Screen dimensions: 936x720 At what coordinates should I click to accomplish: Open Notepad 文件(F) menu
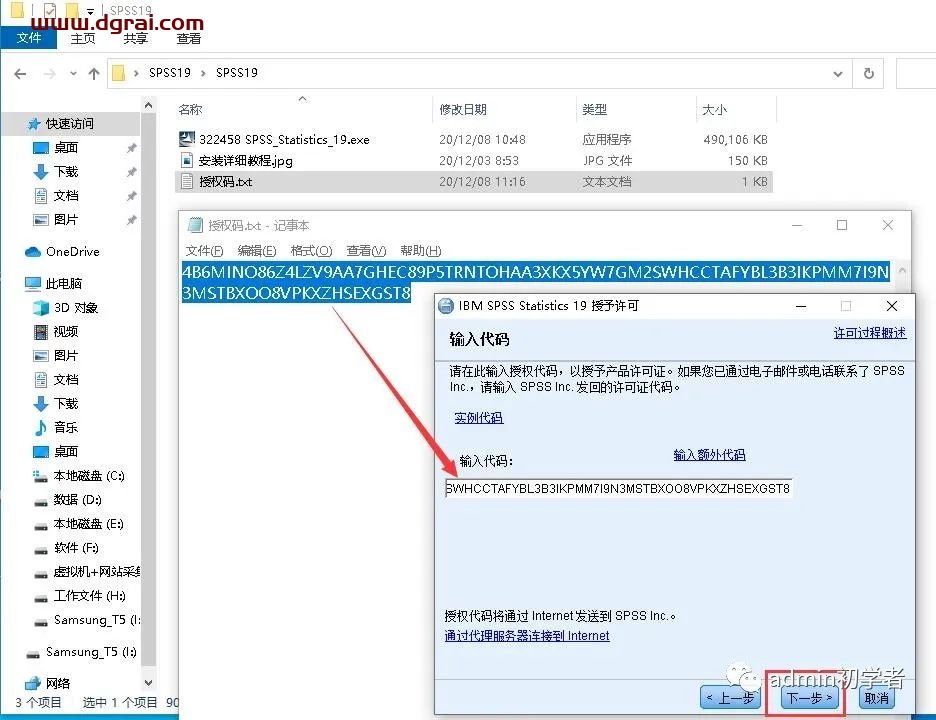click(204, 251)
